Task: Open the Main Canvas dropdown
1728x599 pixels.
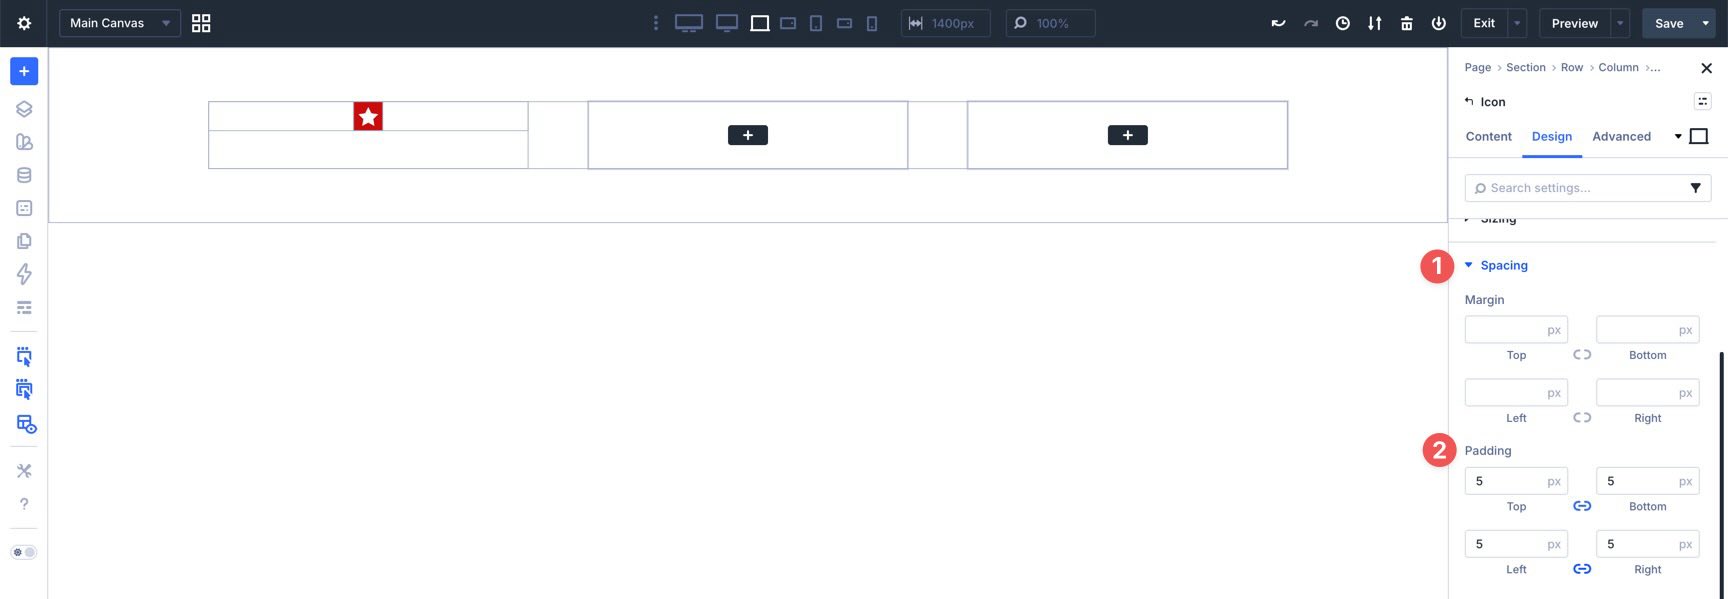Action: point(120,23)
